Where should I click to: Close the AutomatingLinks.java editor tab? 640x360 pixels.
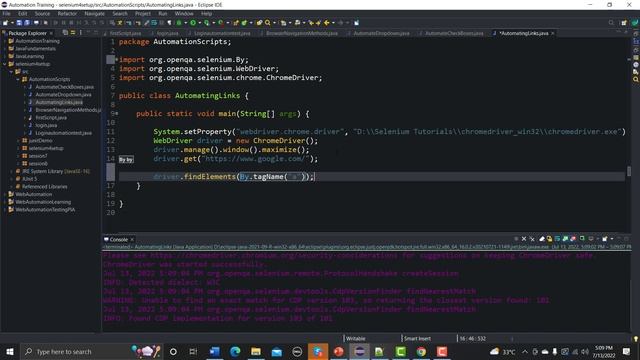[x=553, y=33]
